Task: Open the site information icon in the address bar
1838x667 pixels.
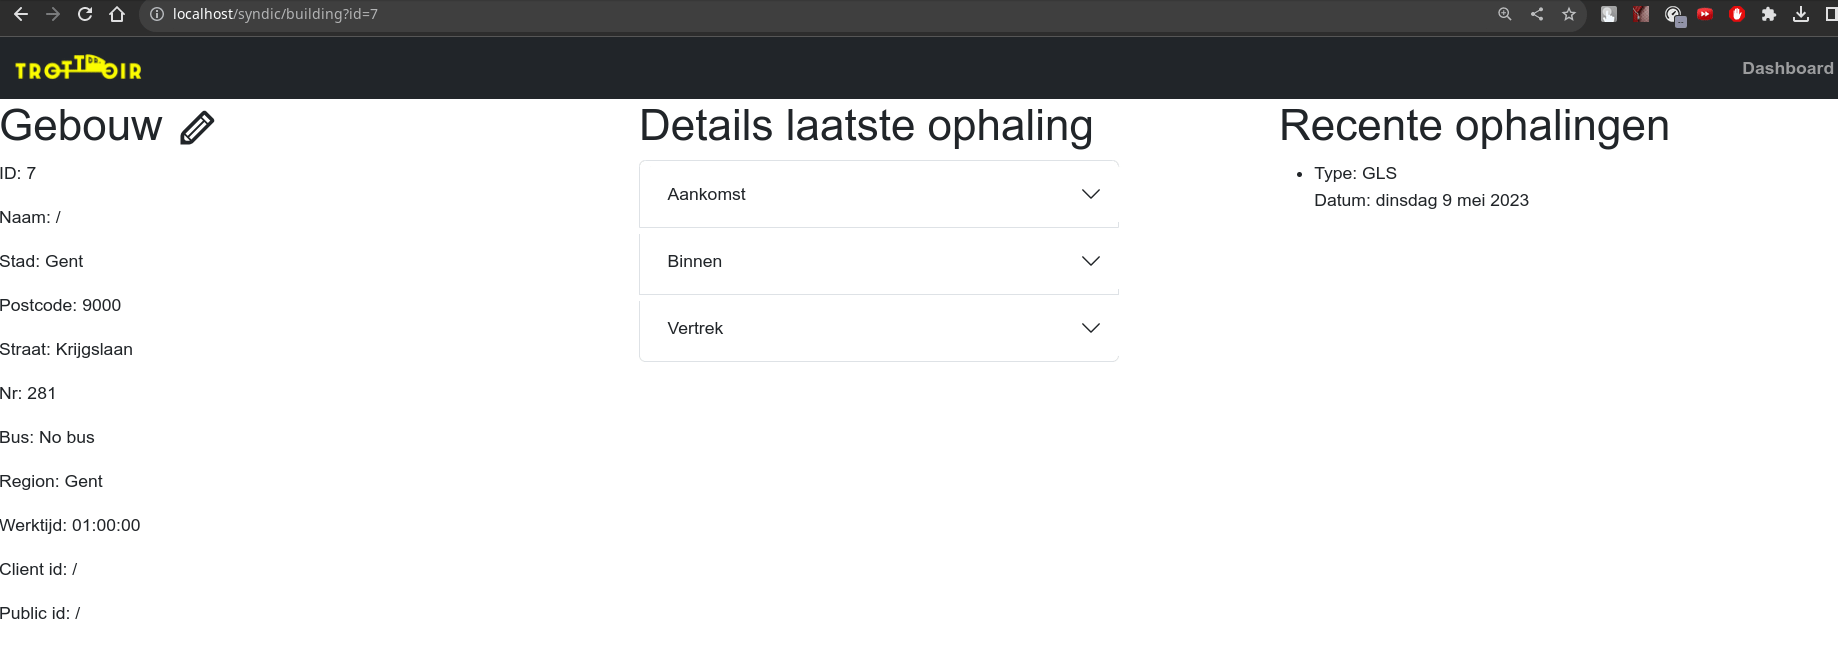Action: coord(156,14)
